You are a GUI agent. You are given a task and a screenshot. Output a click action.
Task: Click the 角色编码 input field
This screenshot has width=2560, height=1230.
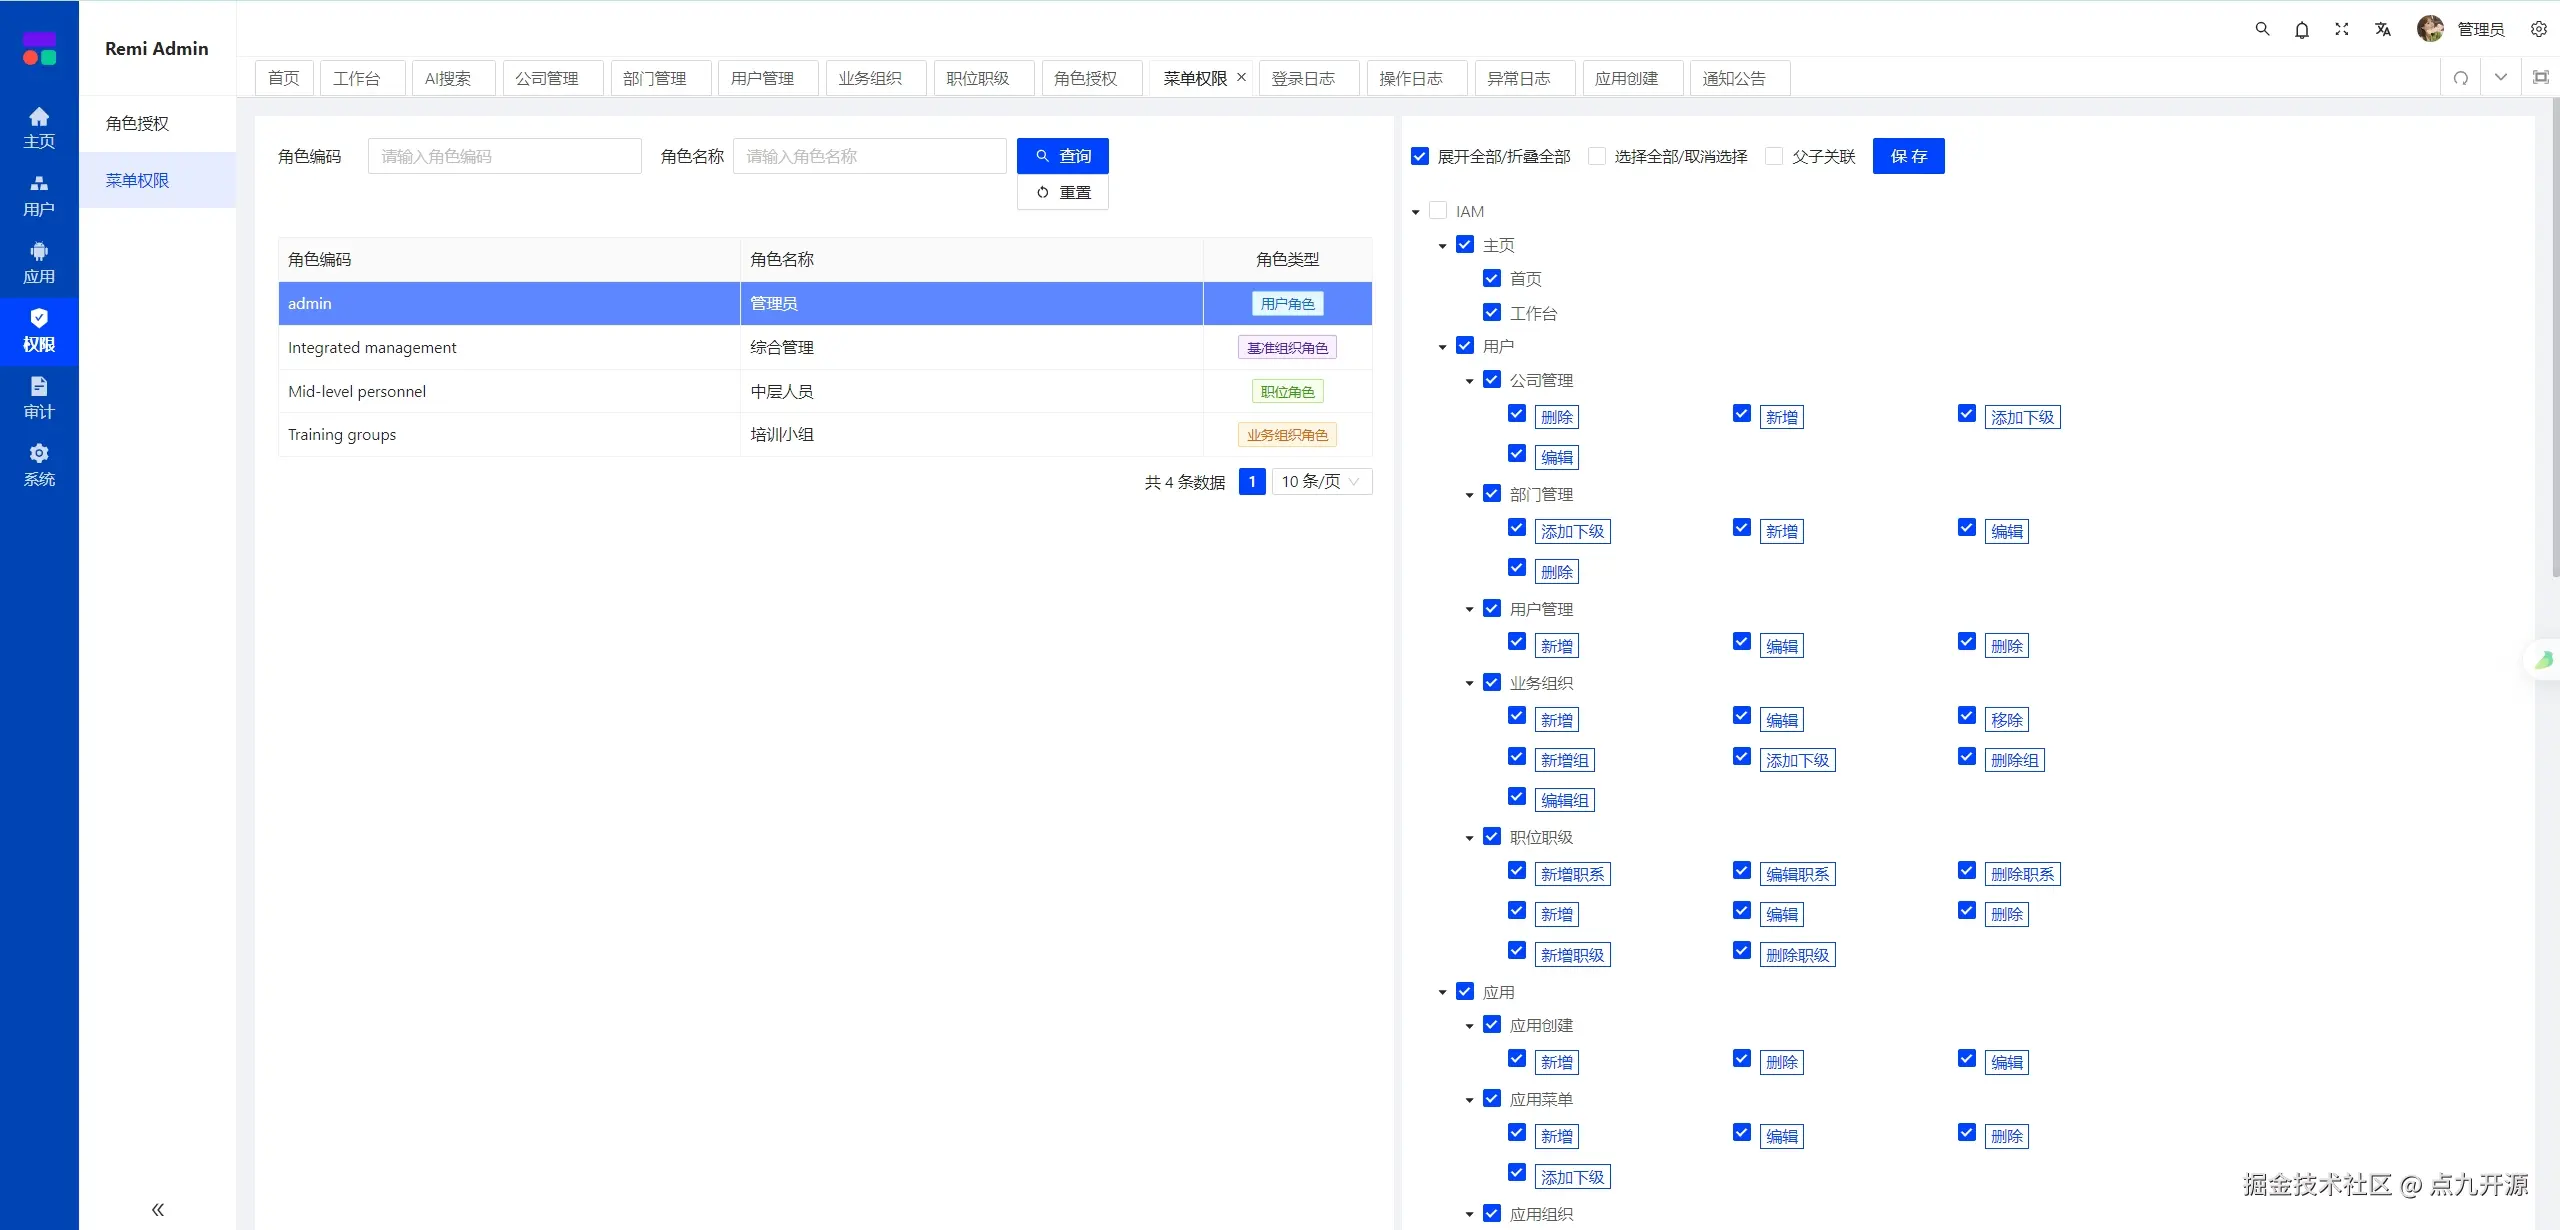click(x=504, y=156)
